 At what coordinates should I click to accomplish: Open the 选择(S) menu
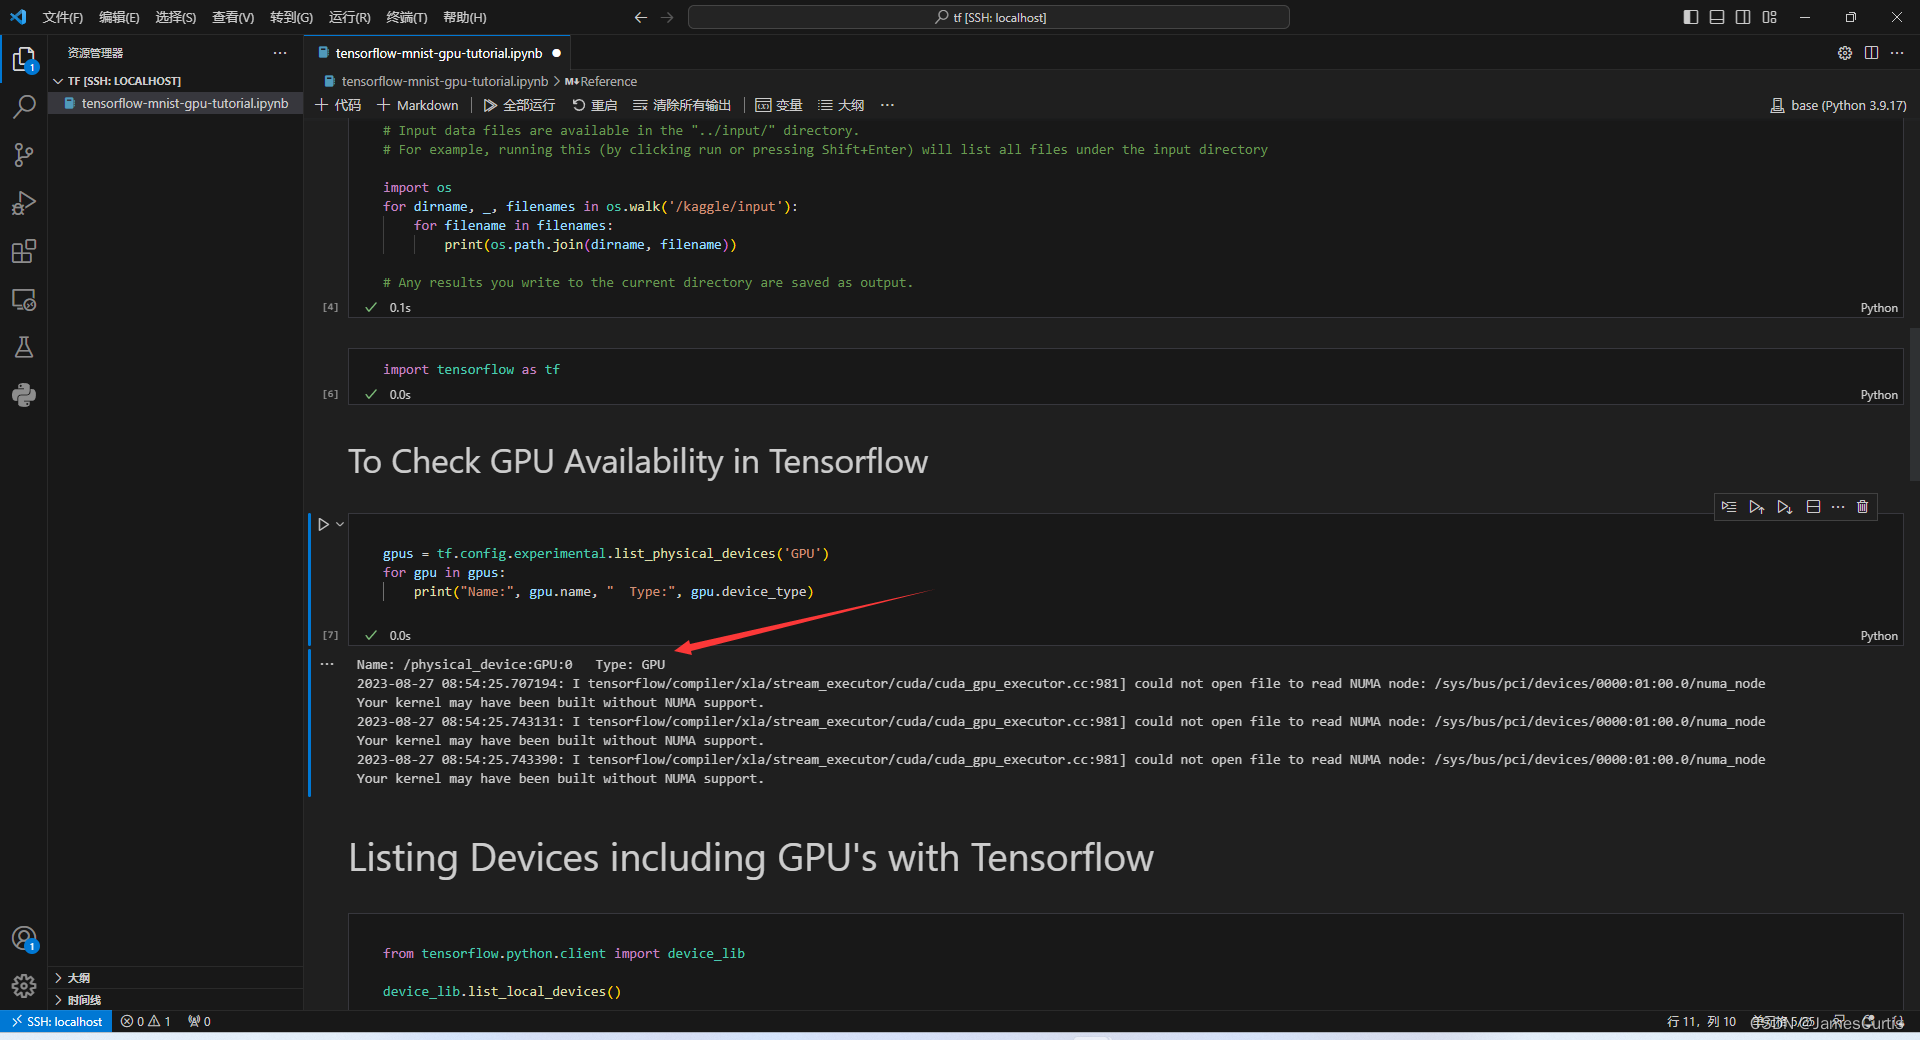(175, 17)
